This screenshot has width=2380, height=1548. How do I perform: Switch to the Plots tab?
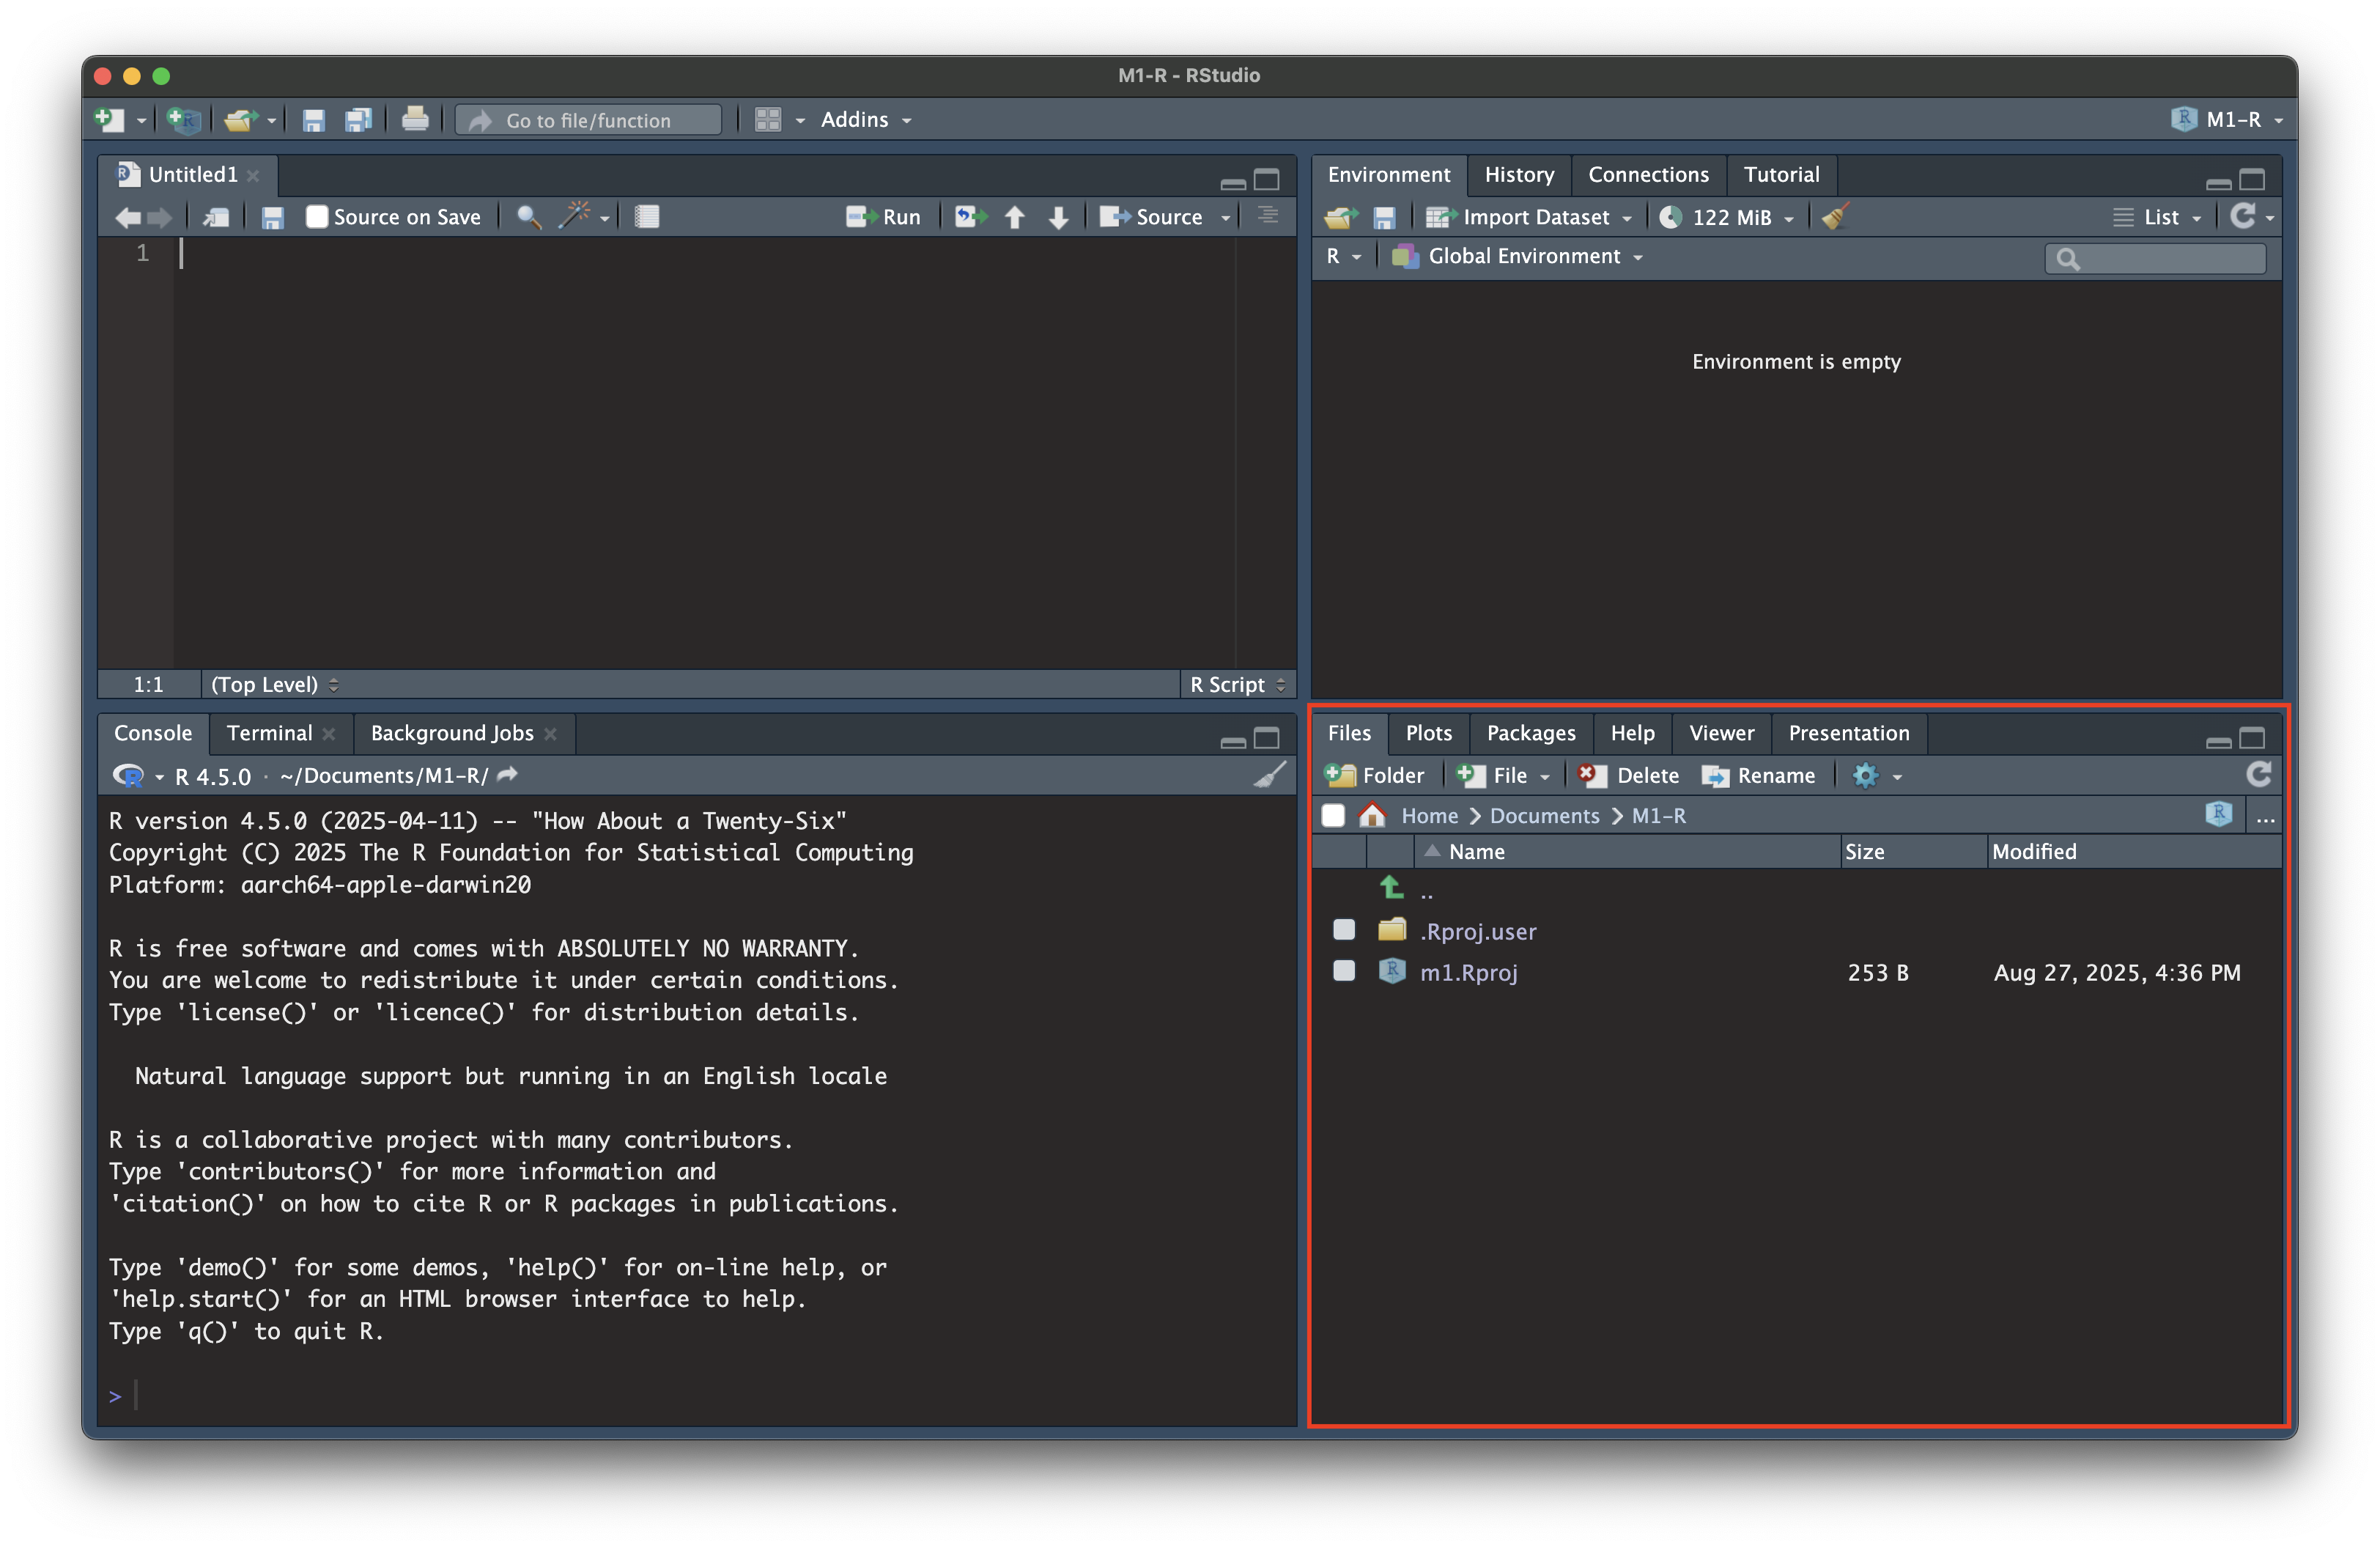(x=1428, y=733)
